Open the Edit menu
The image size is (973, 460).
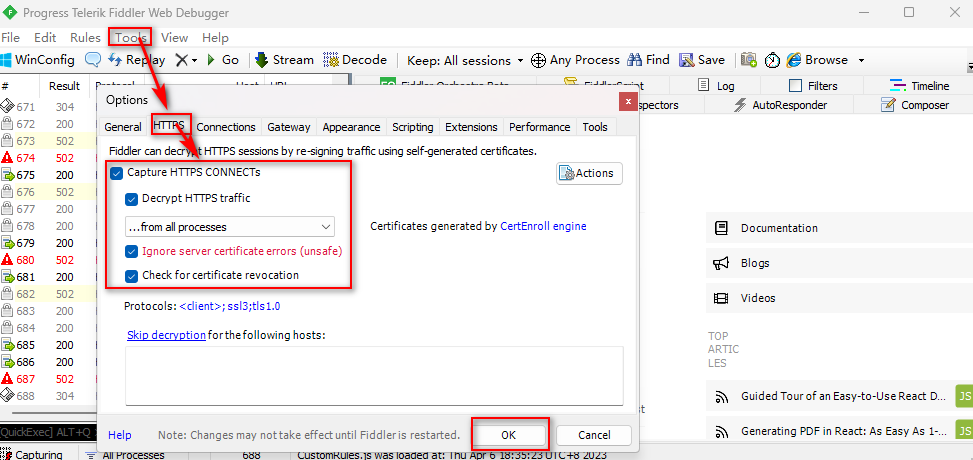pyautogui.click(x=45, y=38)
